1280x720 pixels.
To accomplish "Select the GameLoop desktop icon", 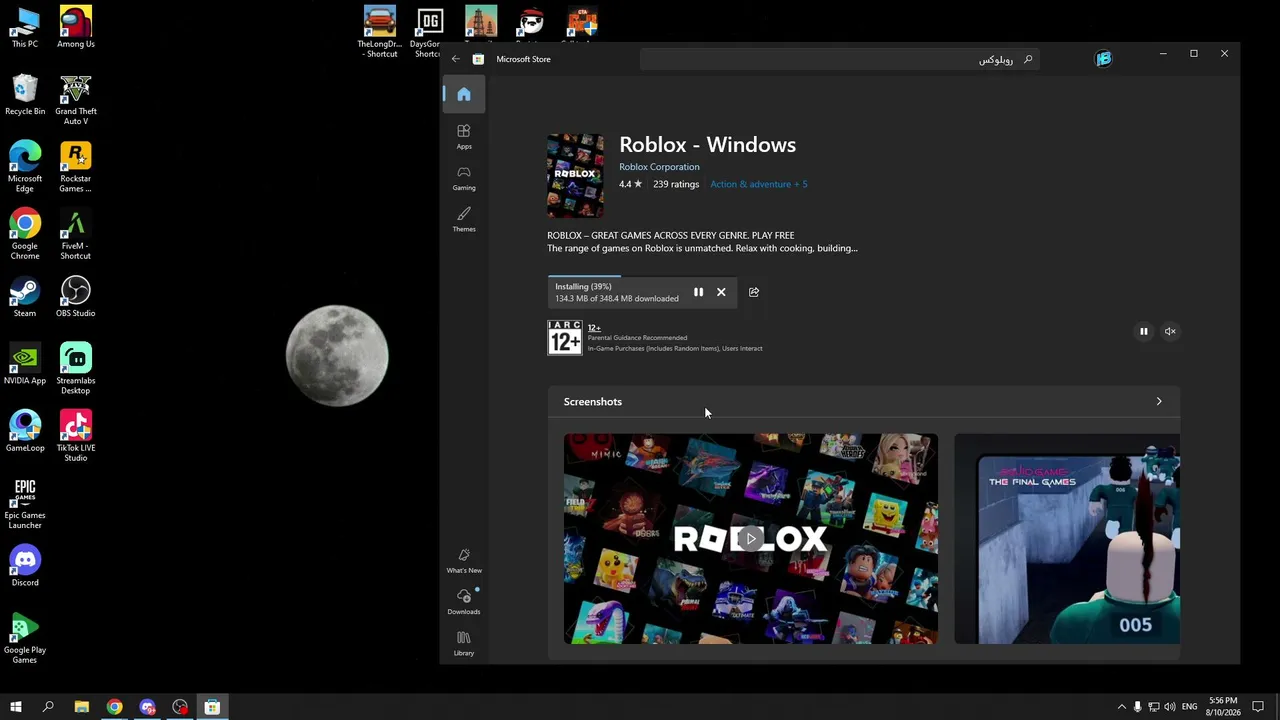I will (x=25, y=431).
